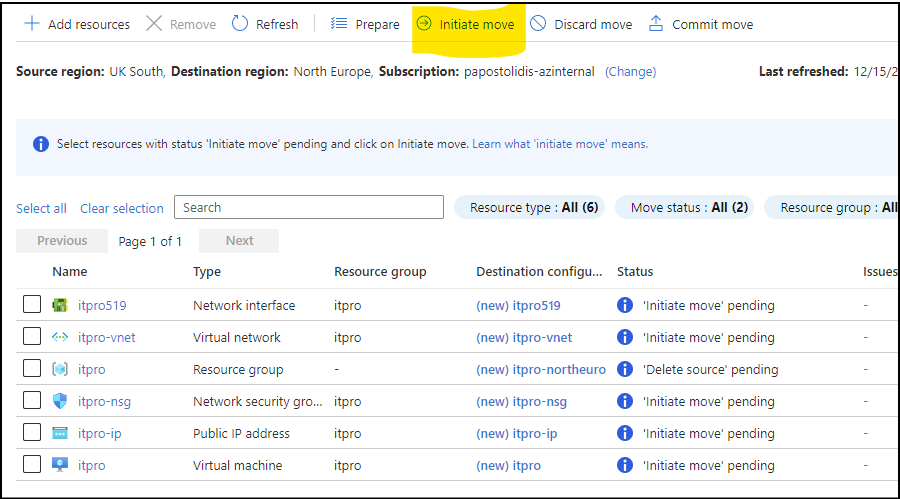Select the itpro-ip row checkbox
900x499 pixels.
tap(32, 433)
